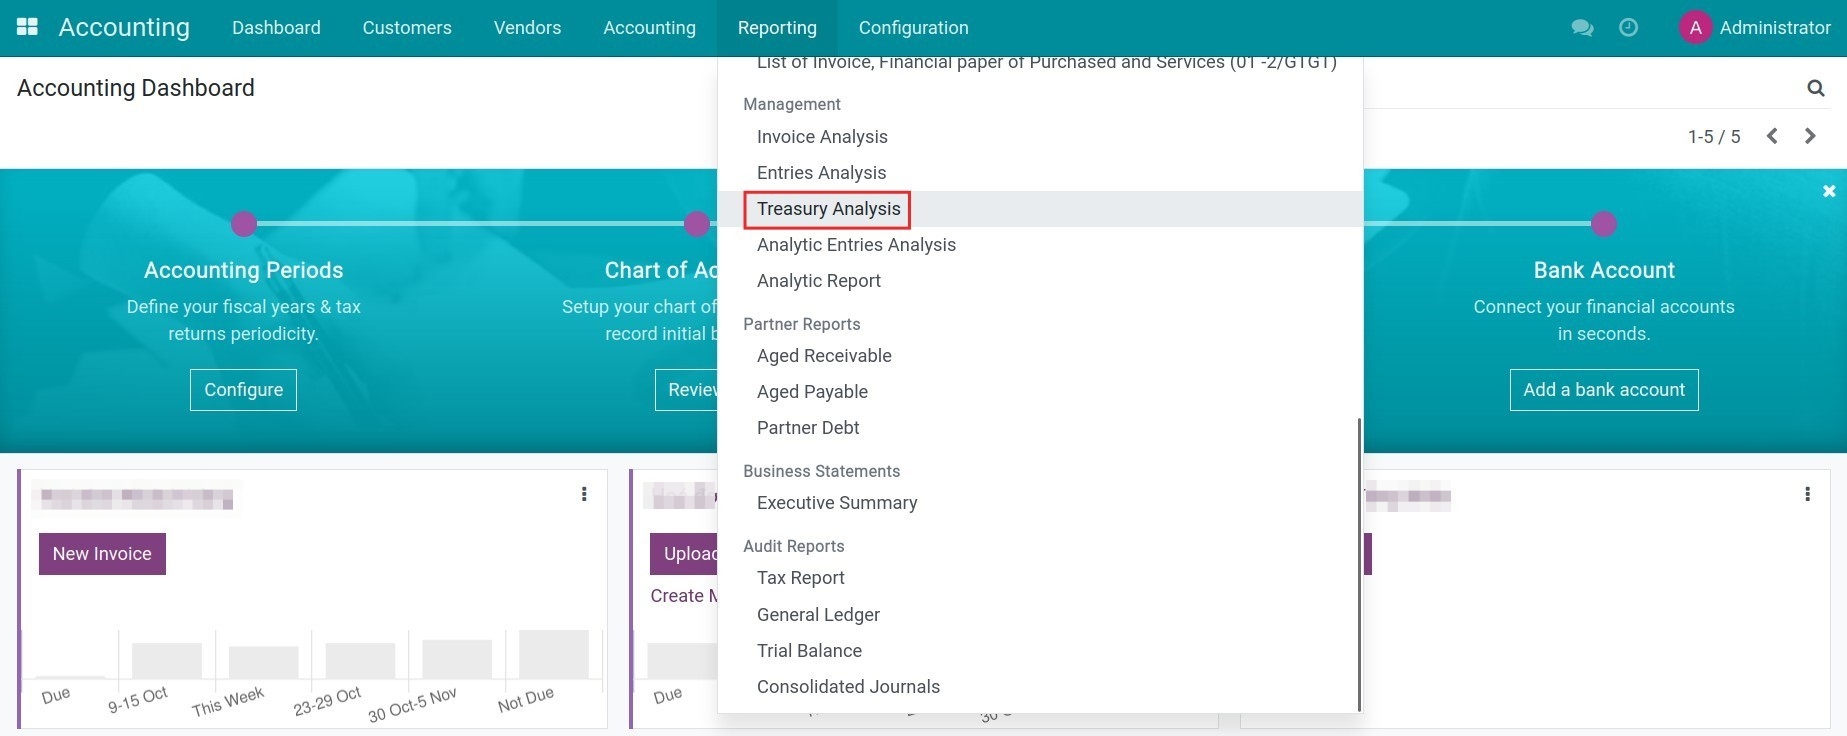
Task: Open the Configuration menu
Action: pos(913,28)
